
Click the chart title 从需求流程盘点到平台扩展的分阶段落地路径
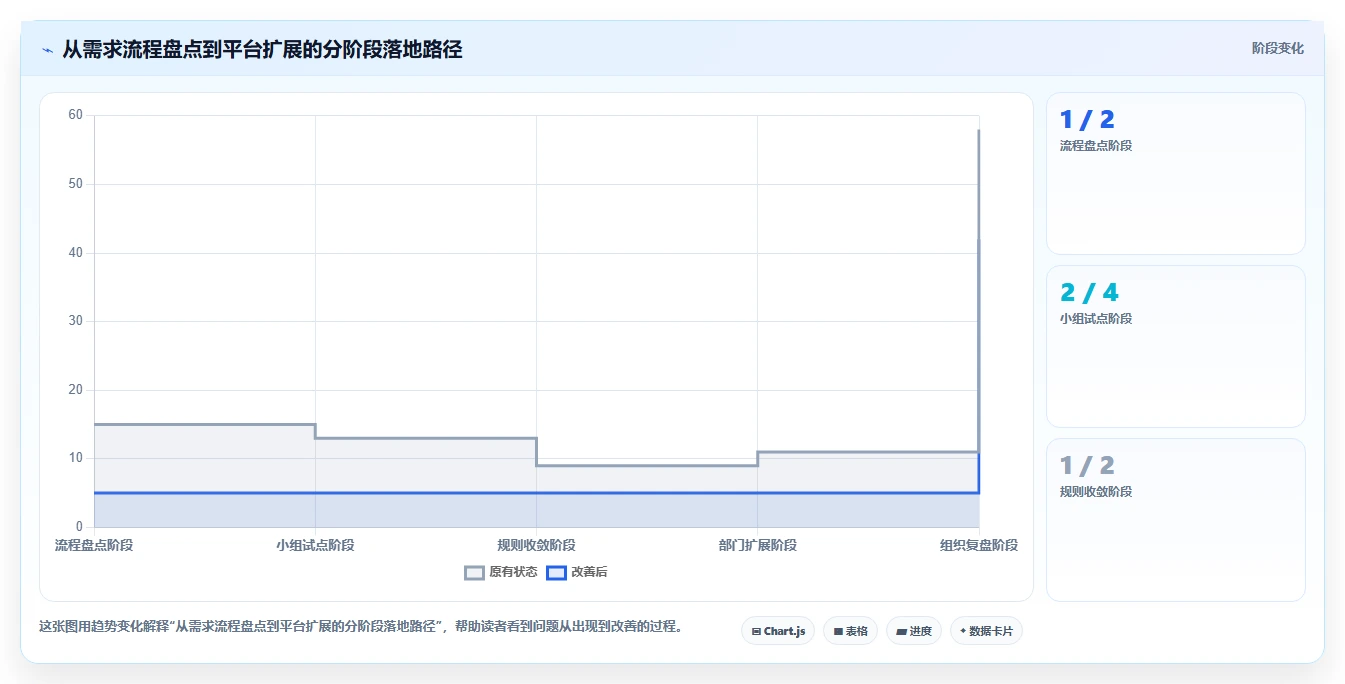(x=262, y=49)
